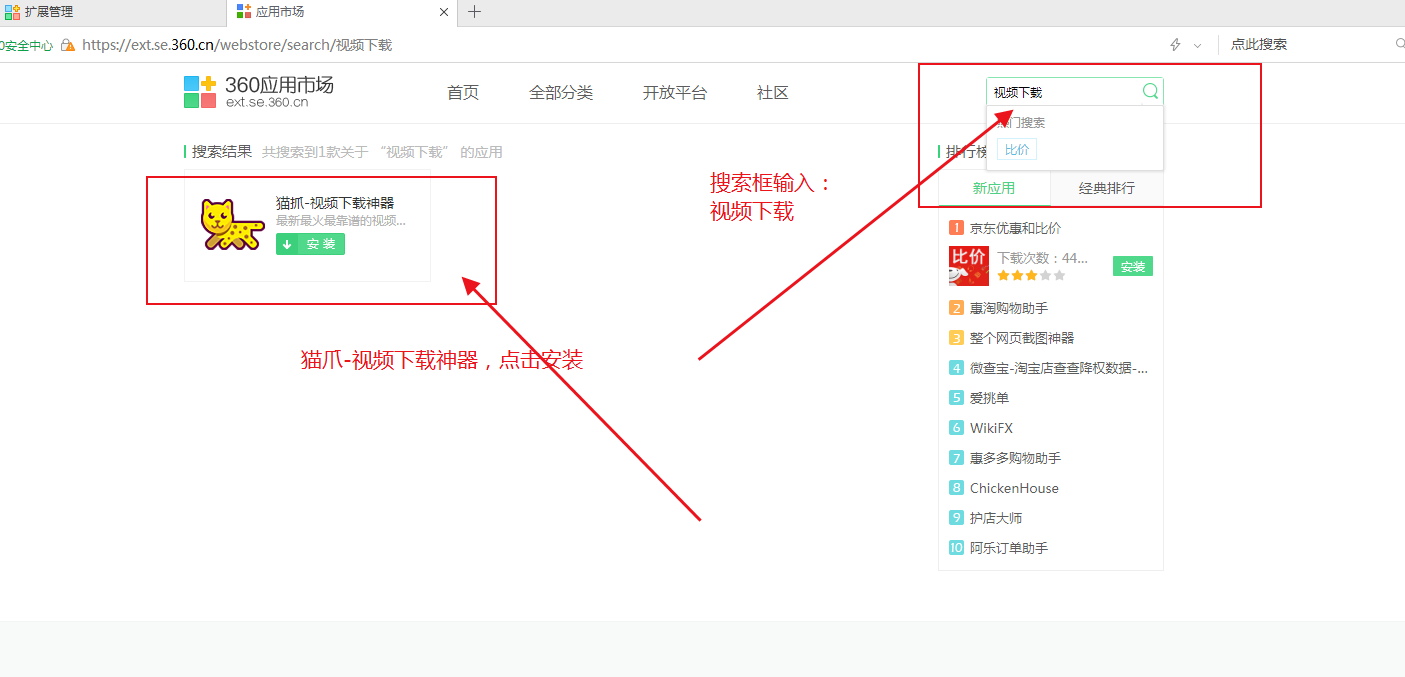The image size is (1405, 677).
Task: Open ChickenHouse in the ranking list
Action: [1014, 488]
